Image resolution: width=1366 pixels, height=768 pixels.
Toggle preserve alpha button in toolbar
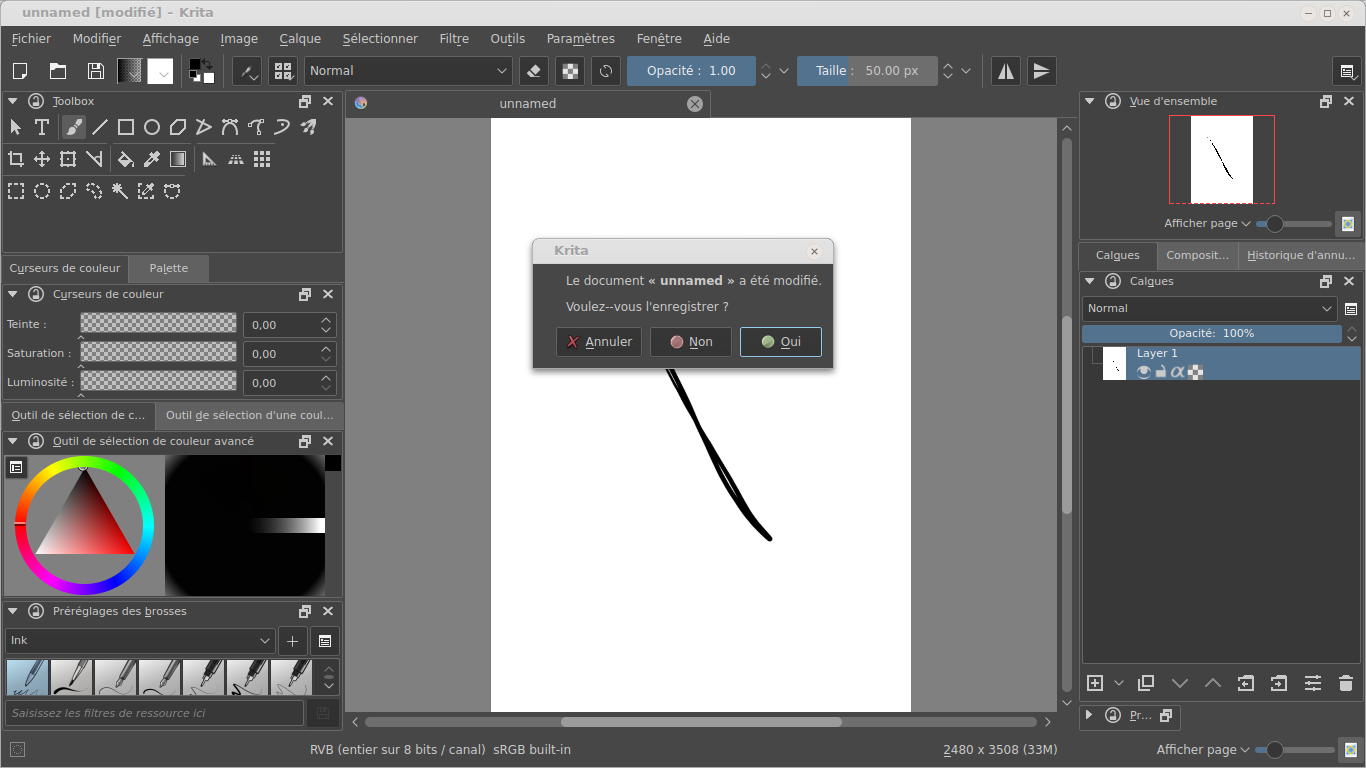coord(570,71)
